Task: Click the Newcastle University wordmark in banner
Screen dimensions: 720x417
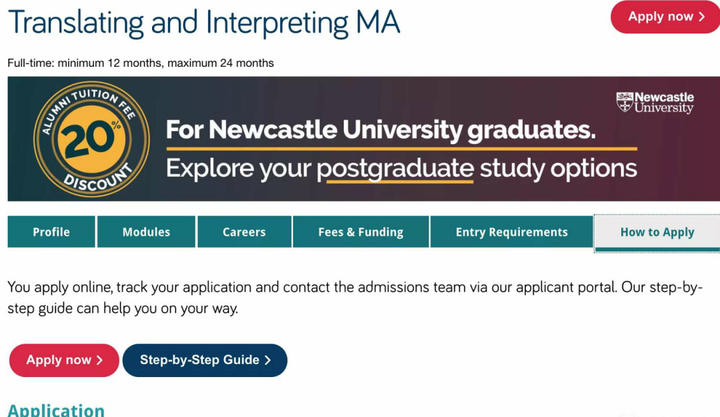Action: (x=664, y=102)
